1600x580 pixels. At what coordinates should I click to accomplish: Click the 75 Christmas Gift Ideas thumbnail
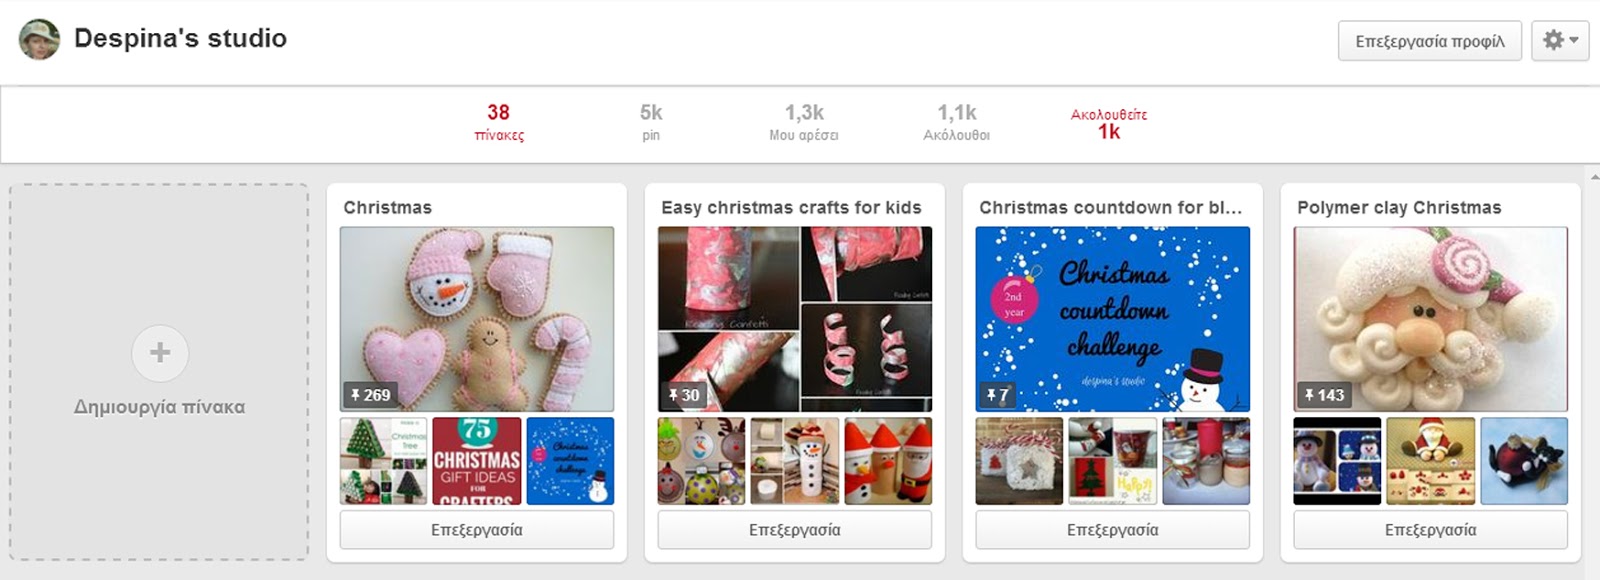[477, 461]
